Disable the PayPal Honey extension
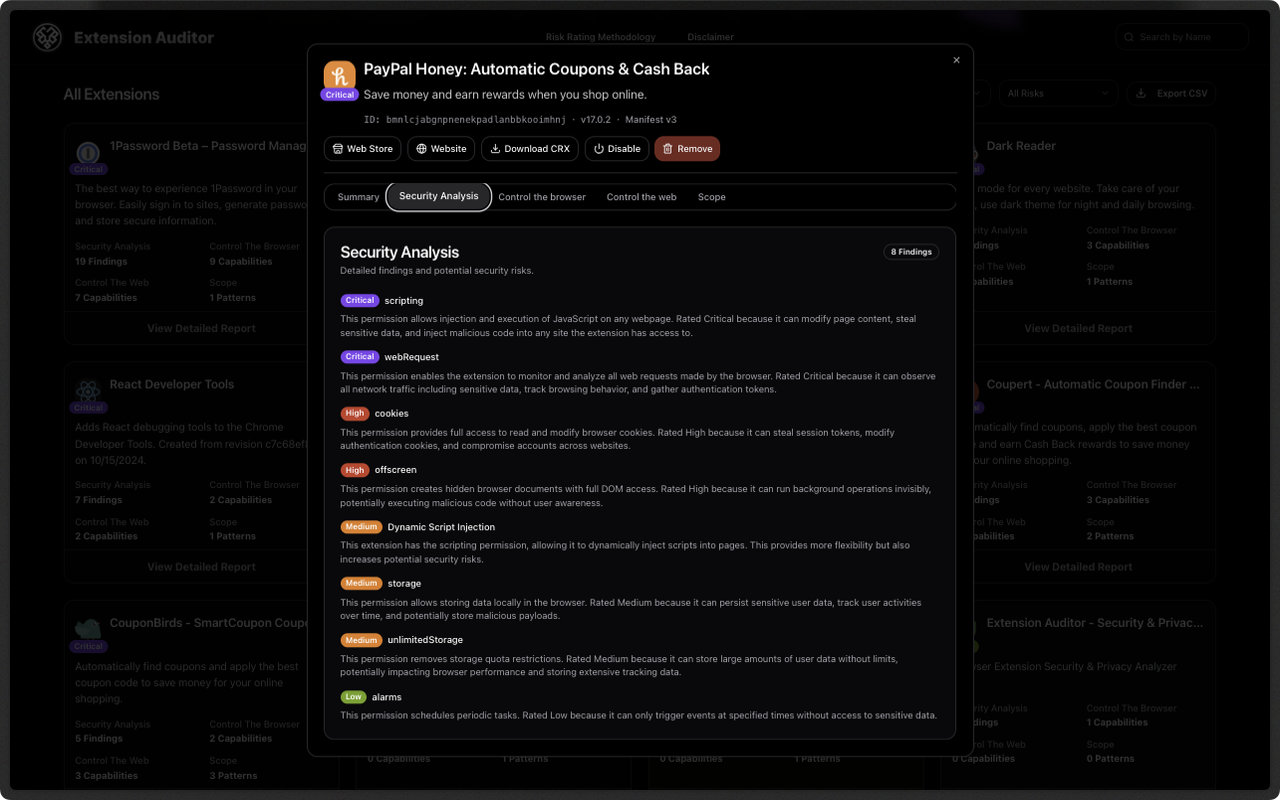Screen dimensions: 1280x800 (x=617, y=149)
